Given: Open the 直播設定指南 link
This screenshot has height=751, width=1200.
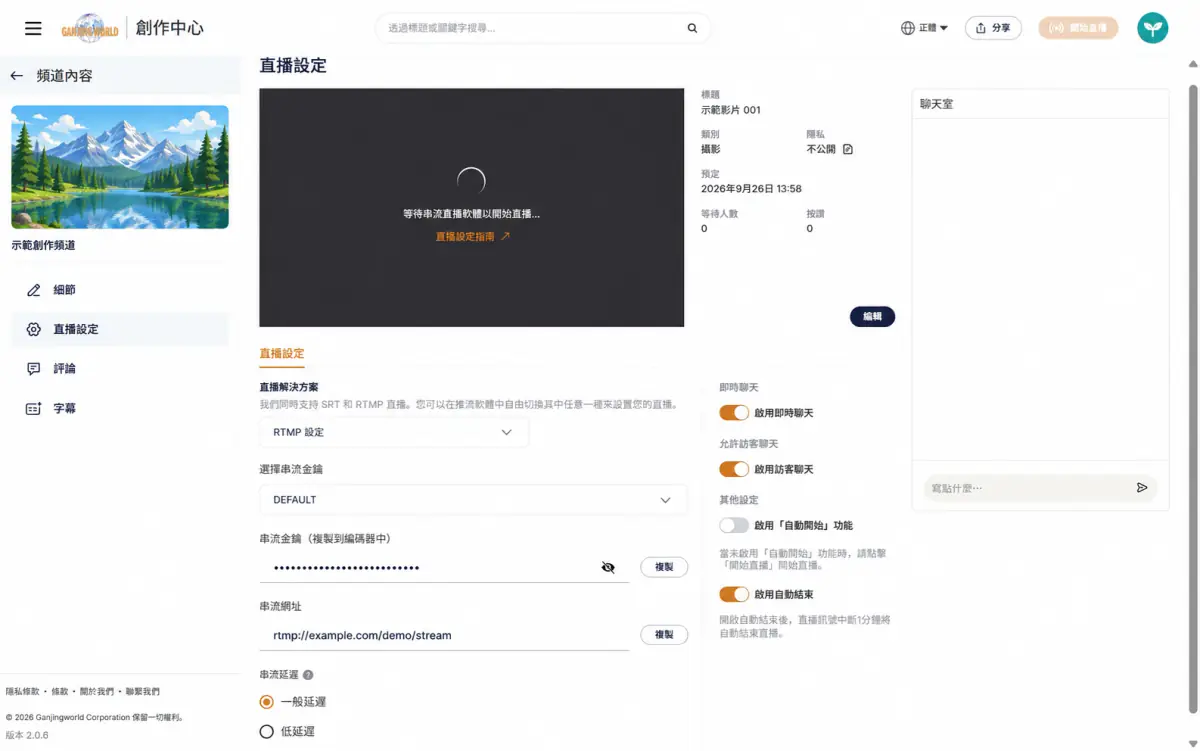Looking at the screenshot, I should [472, 237].
